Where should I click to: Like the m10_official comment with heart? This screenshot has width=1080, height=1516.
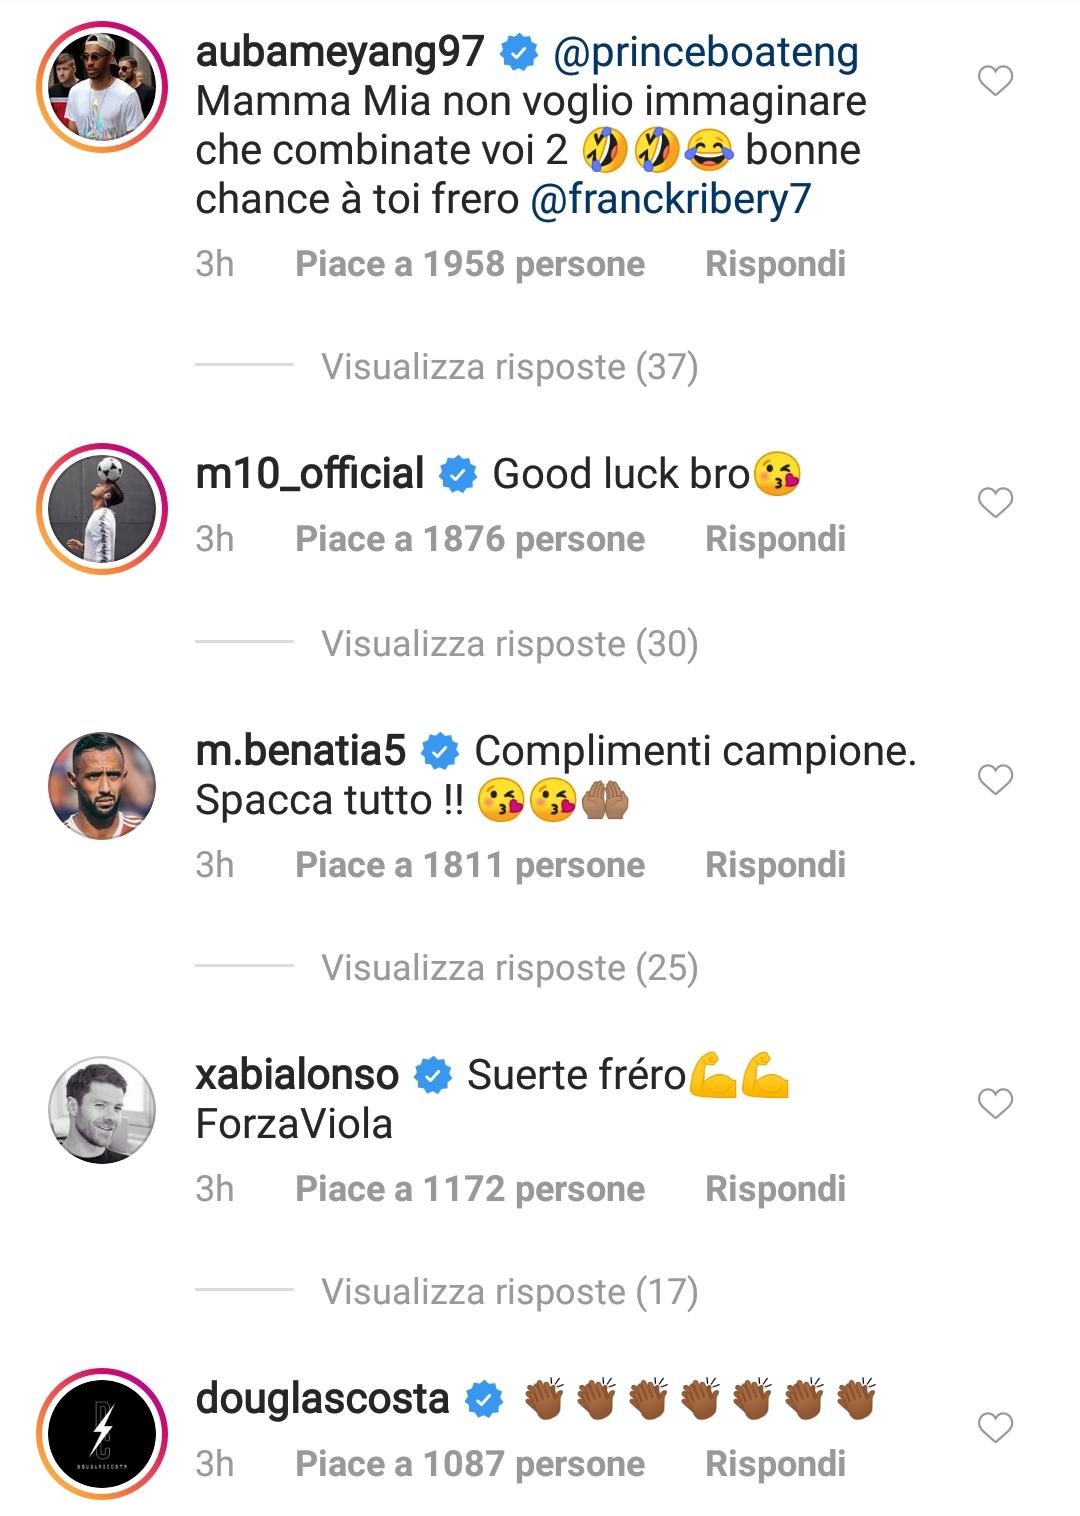click(995, 503)
